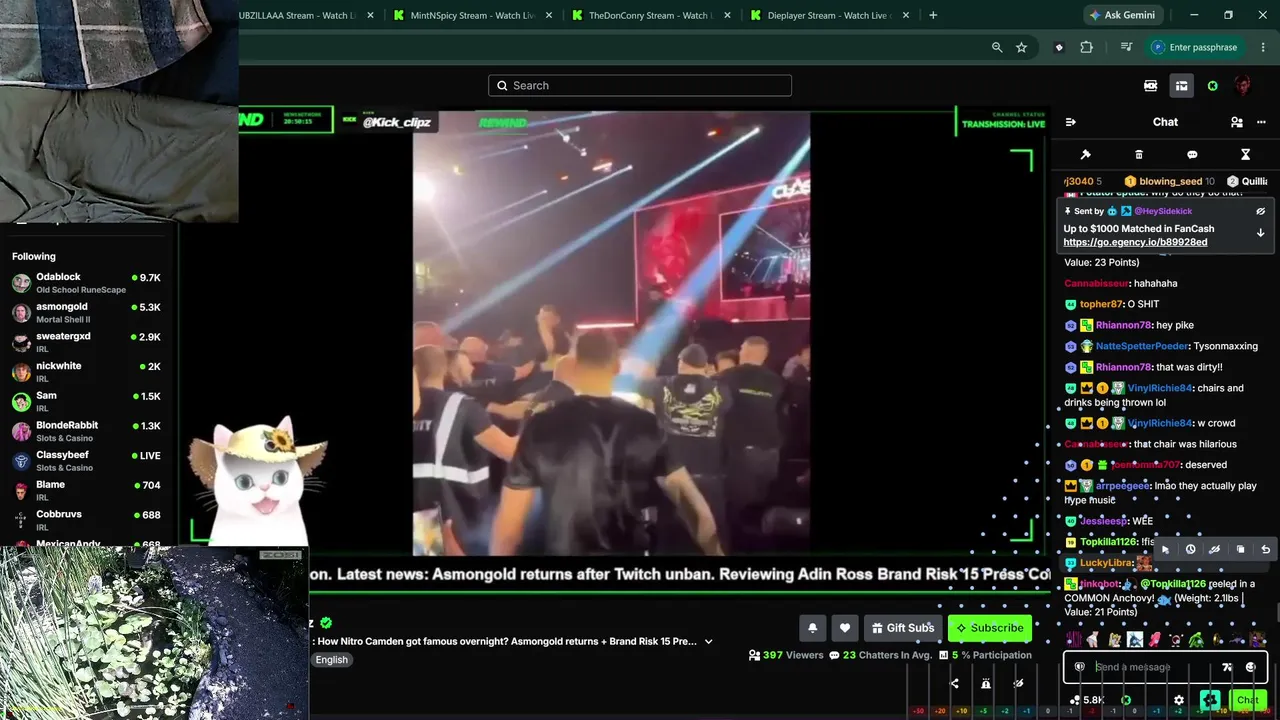Click the Gift Subs button
The width and height of the screenshot is (1280, 720).
click(x=903, y=628)
